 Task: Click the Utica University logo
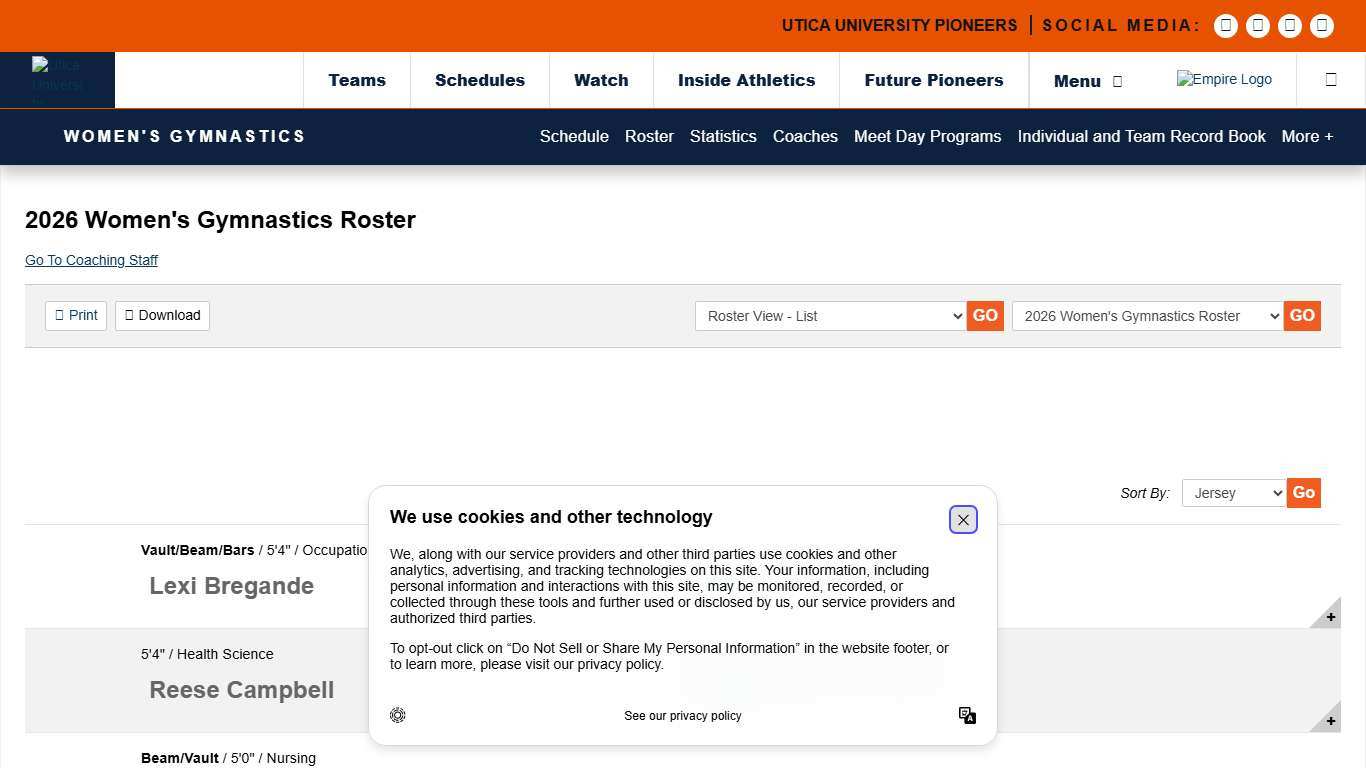pyautogui.click(x=58, y=80)
